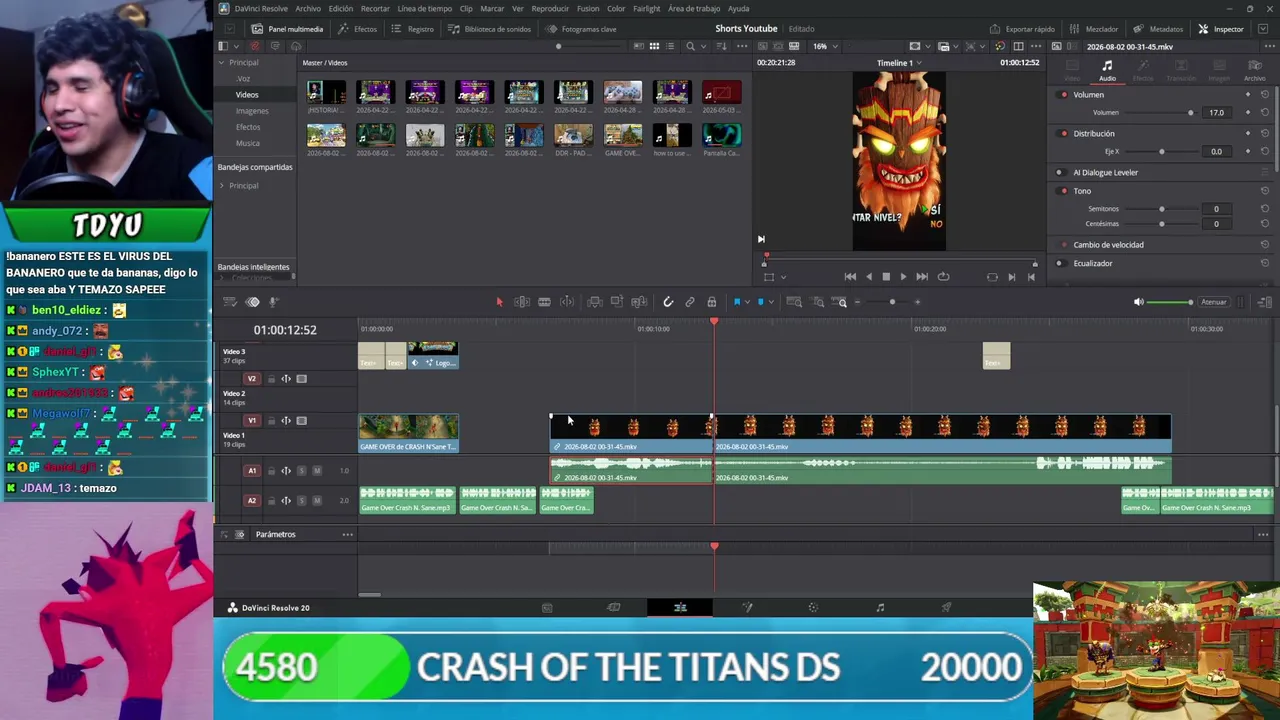
Task: Open the Fairlight menu
Action: pos(647,8)
